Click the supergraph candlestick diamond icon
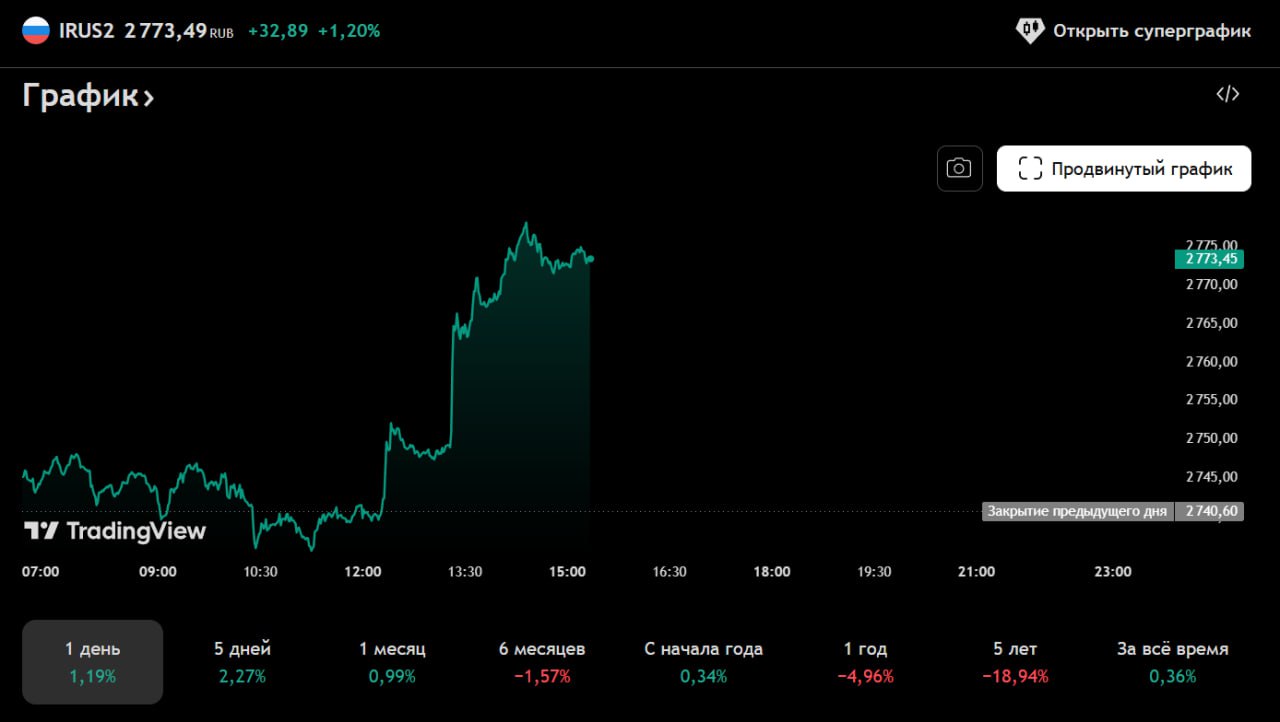Screen dimensions: 1280x722 pos(1030,31)
